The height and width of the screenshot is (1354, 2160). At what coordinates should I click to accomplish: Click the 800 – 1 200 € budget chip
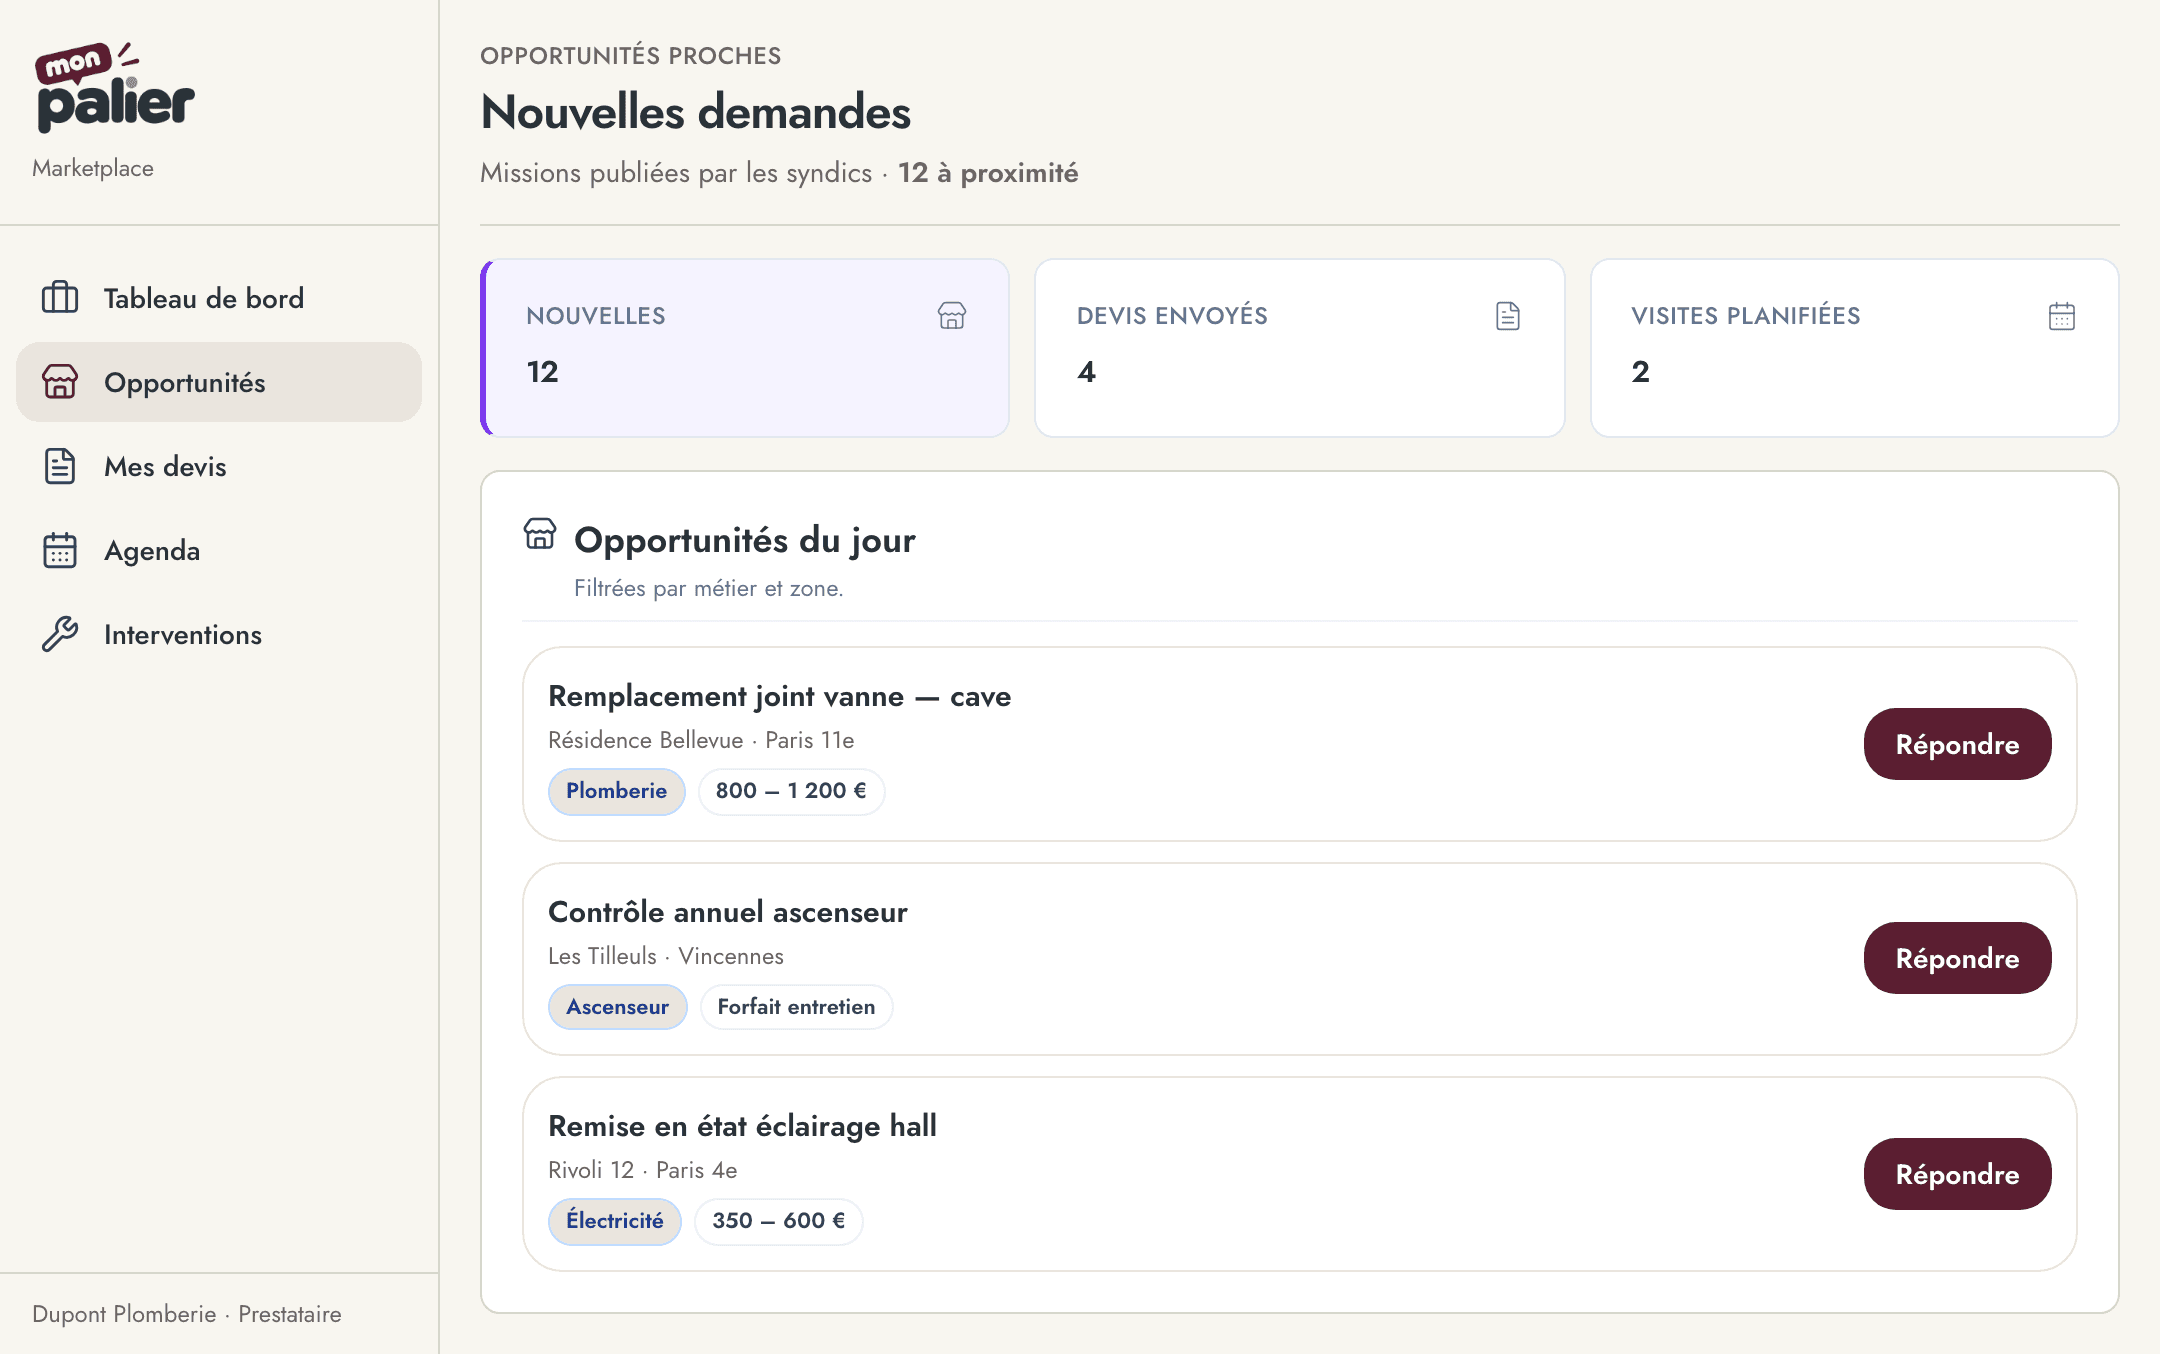pos(791,790)
